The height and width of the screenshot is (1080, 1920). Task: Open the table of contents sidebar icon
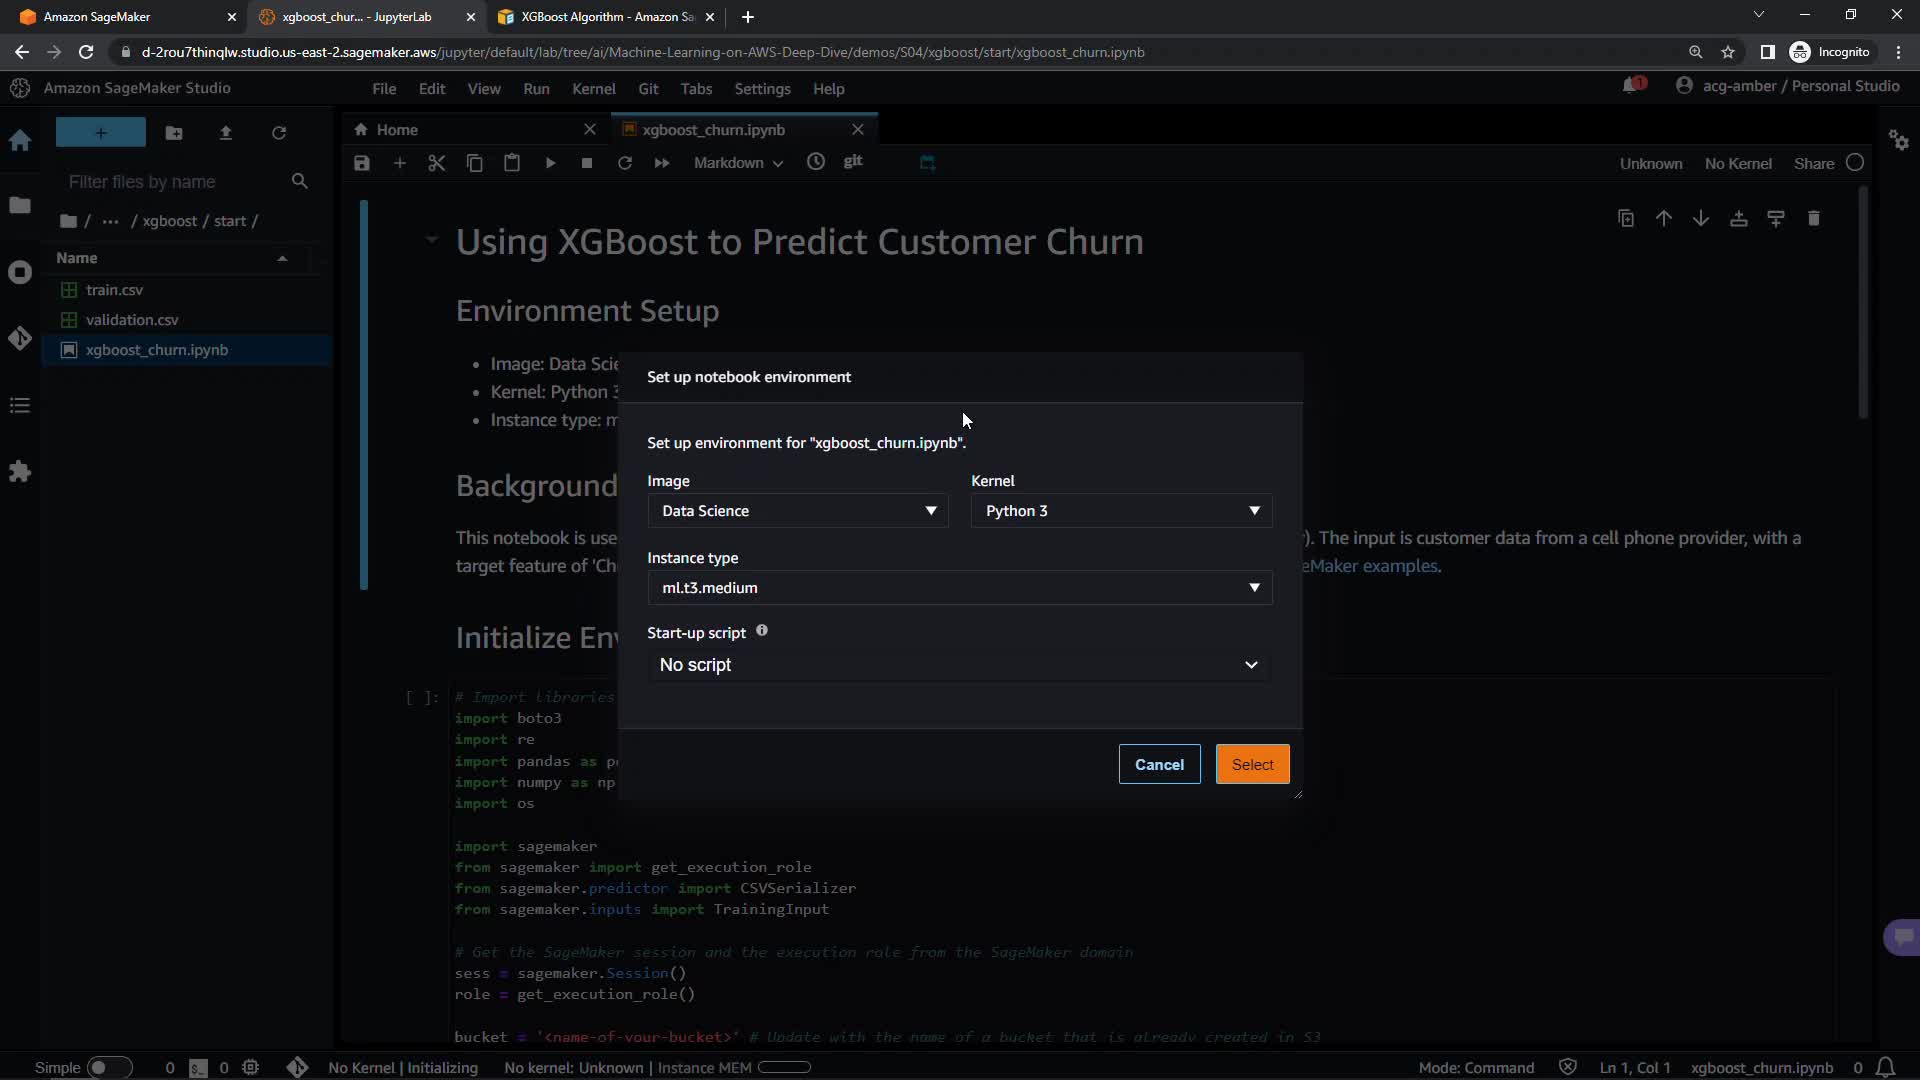click(20, 405)
